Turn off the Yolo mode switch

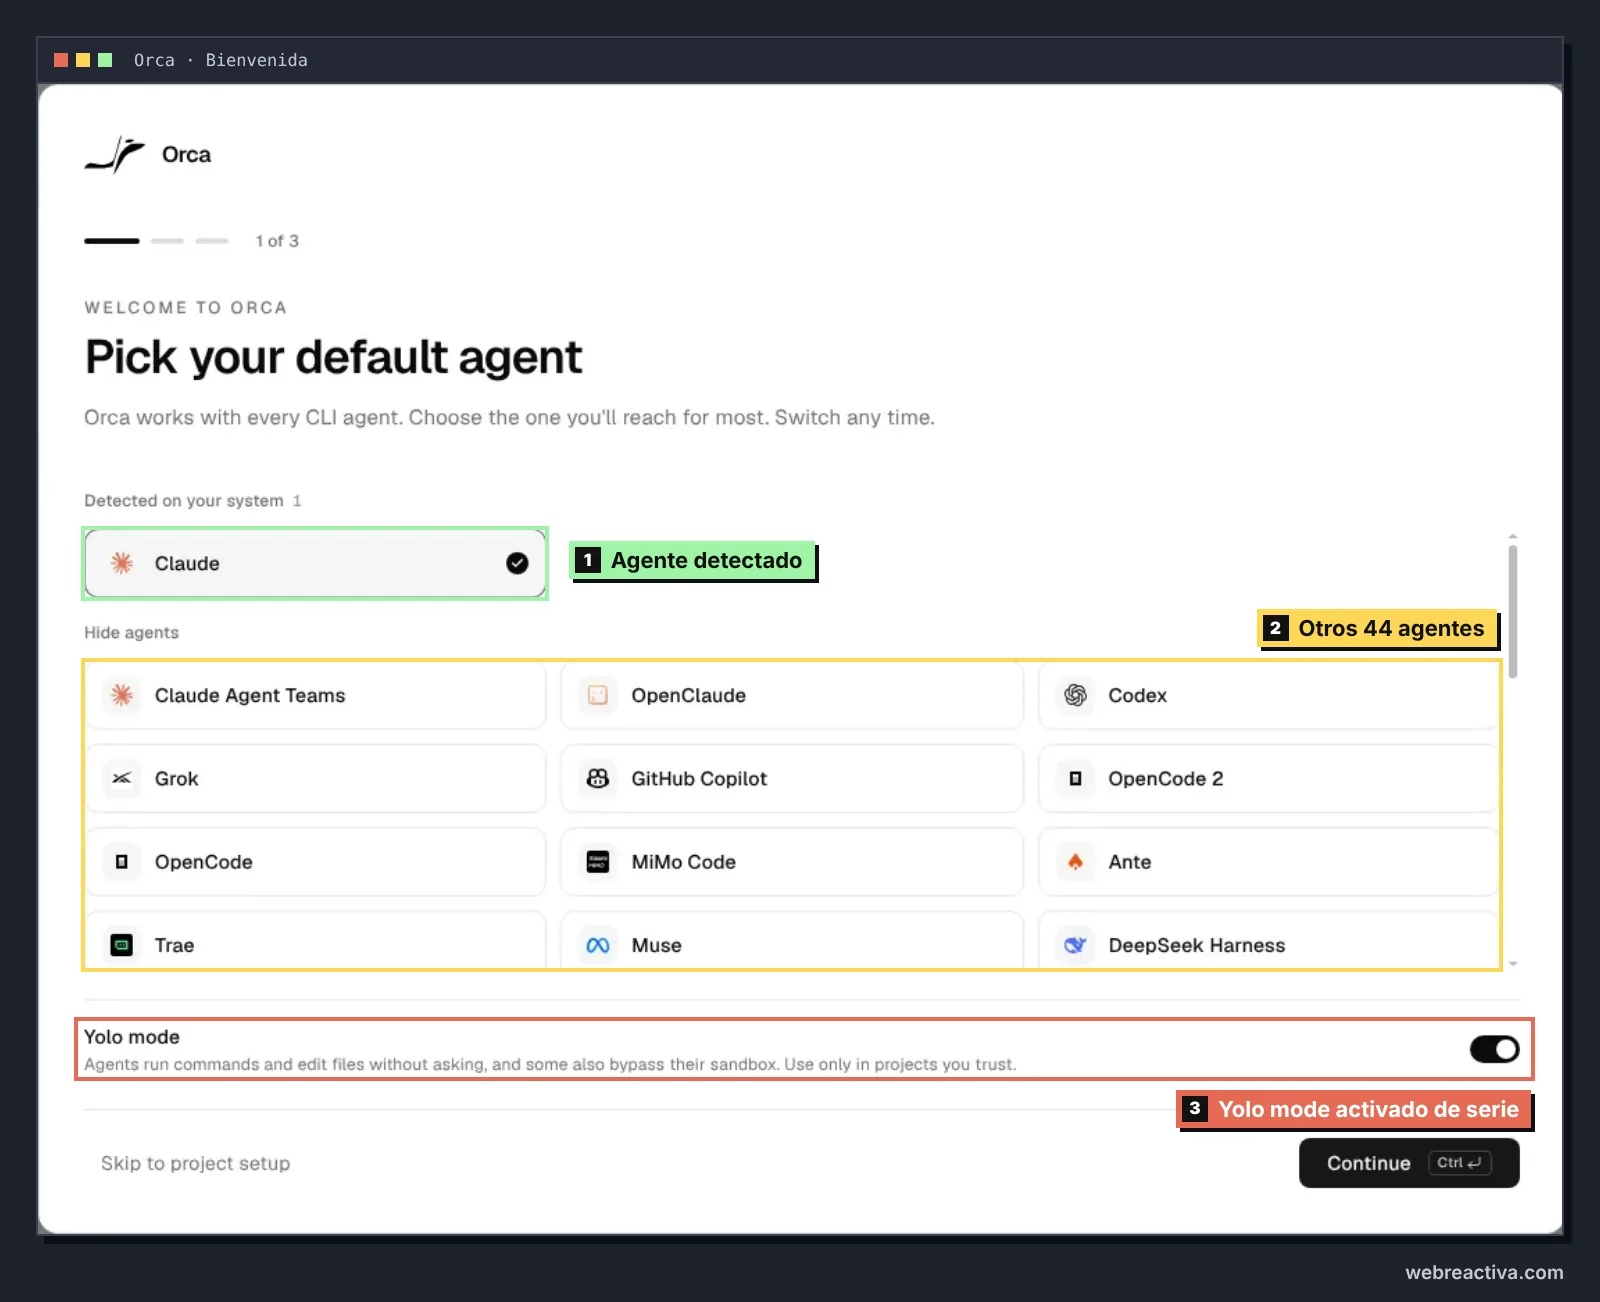1494,1049
